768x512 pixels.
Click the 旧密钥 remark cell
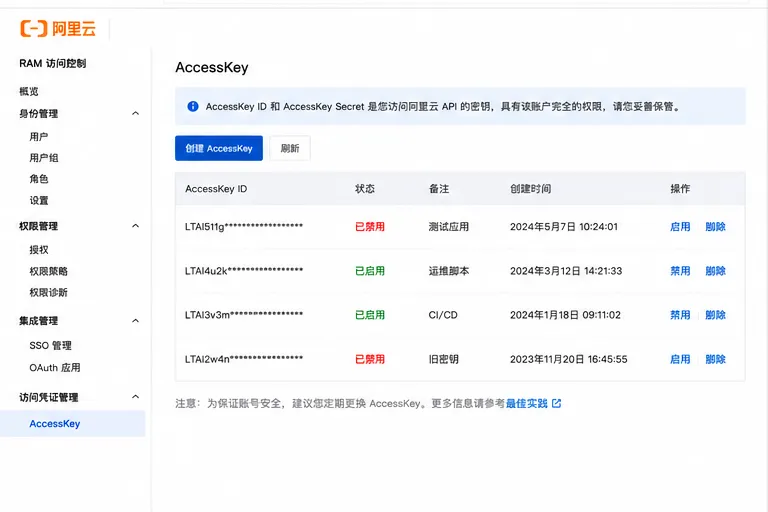click(444, 359)
